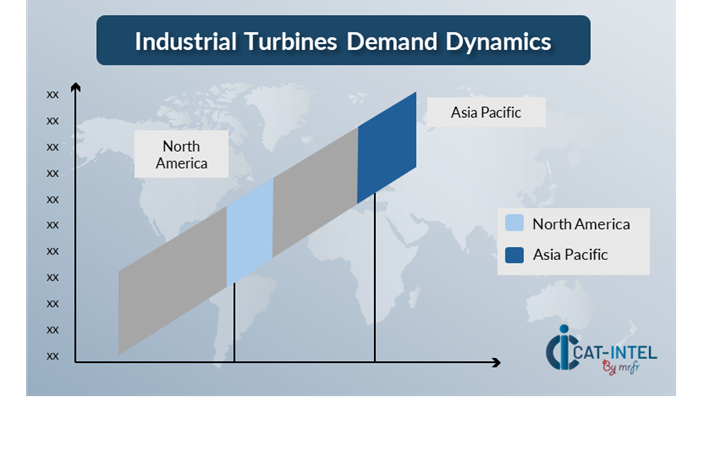Click the topmost xx axis label
The height and width of the screenshot is (468, 726).
coord(52,94)
